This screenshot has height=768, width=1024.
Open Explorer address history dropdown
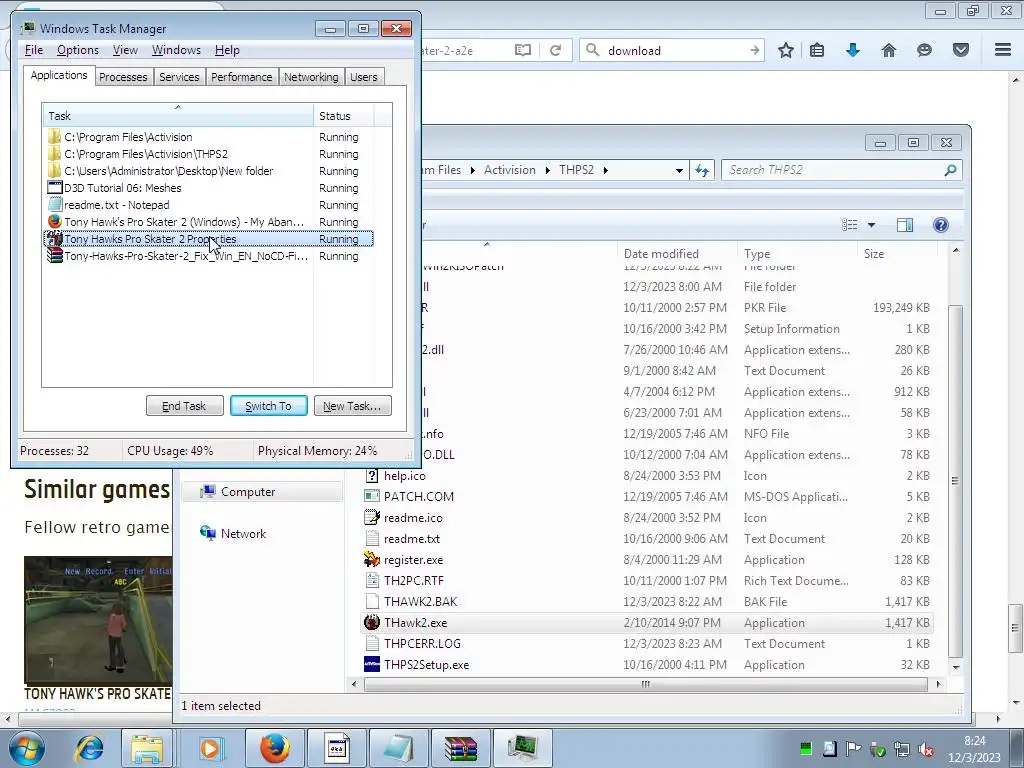pos(679,170)
